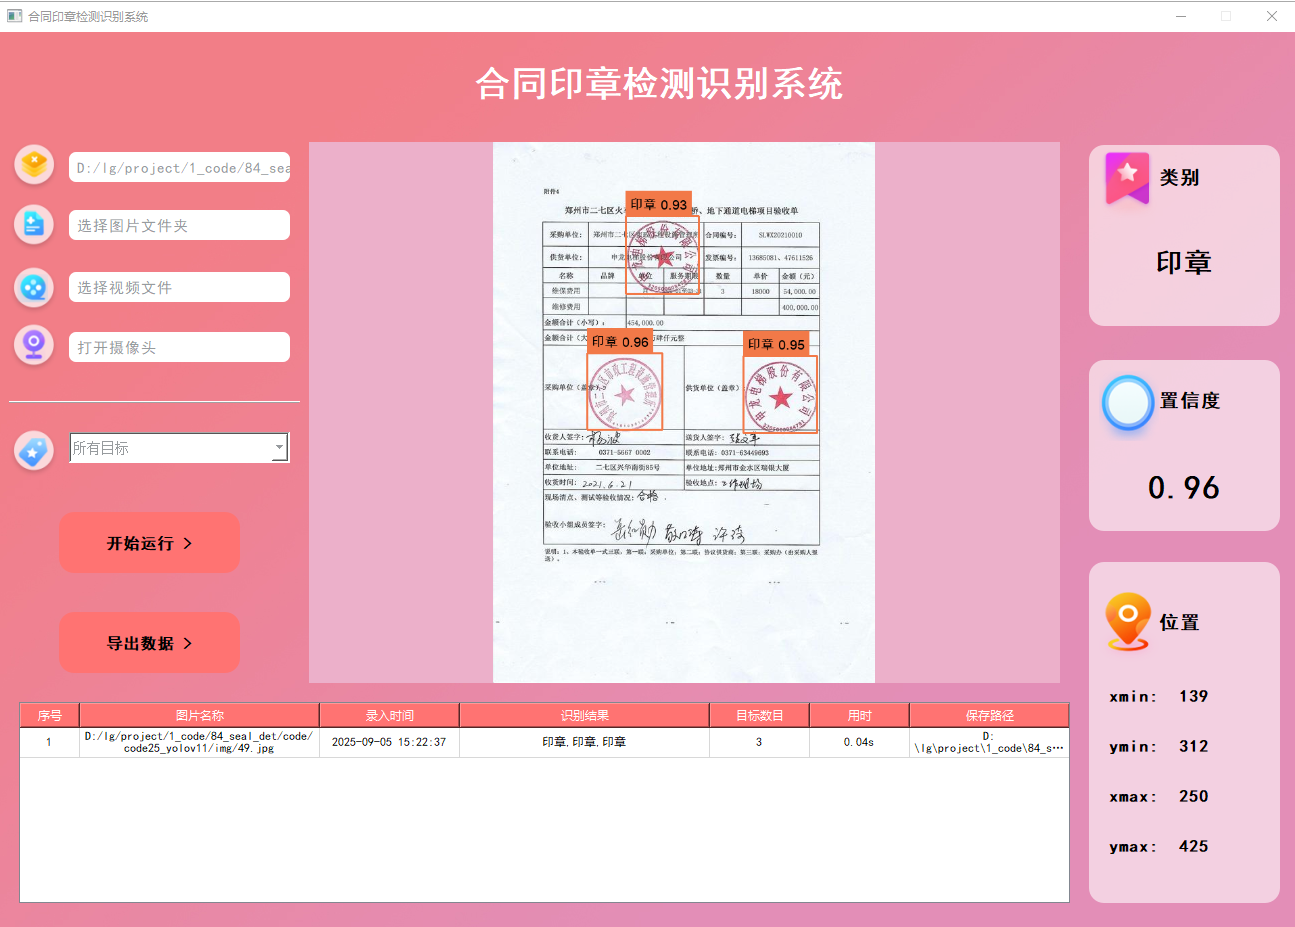Click the app icon in the title bar
The height and width of the screenshot is (927, 1295).
click(x=14, y=16)
